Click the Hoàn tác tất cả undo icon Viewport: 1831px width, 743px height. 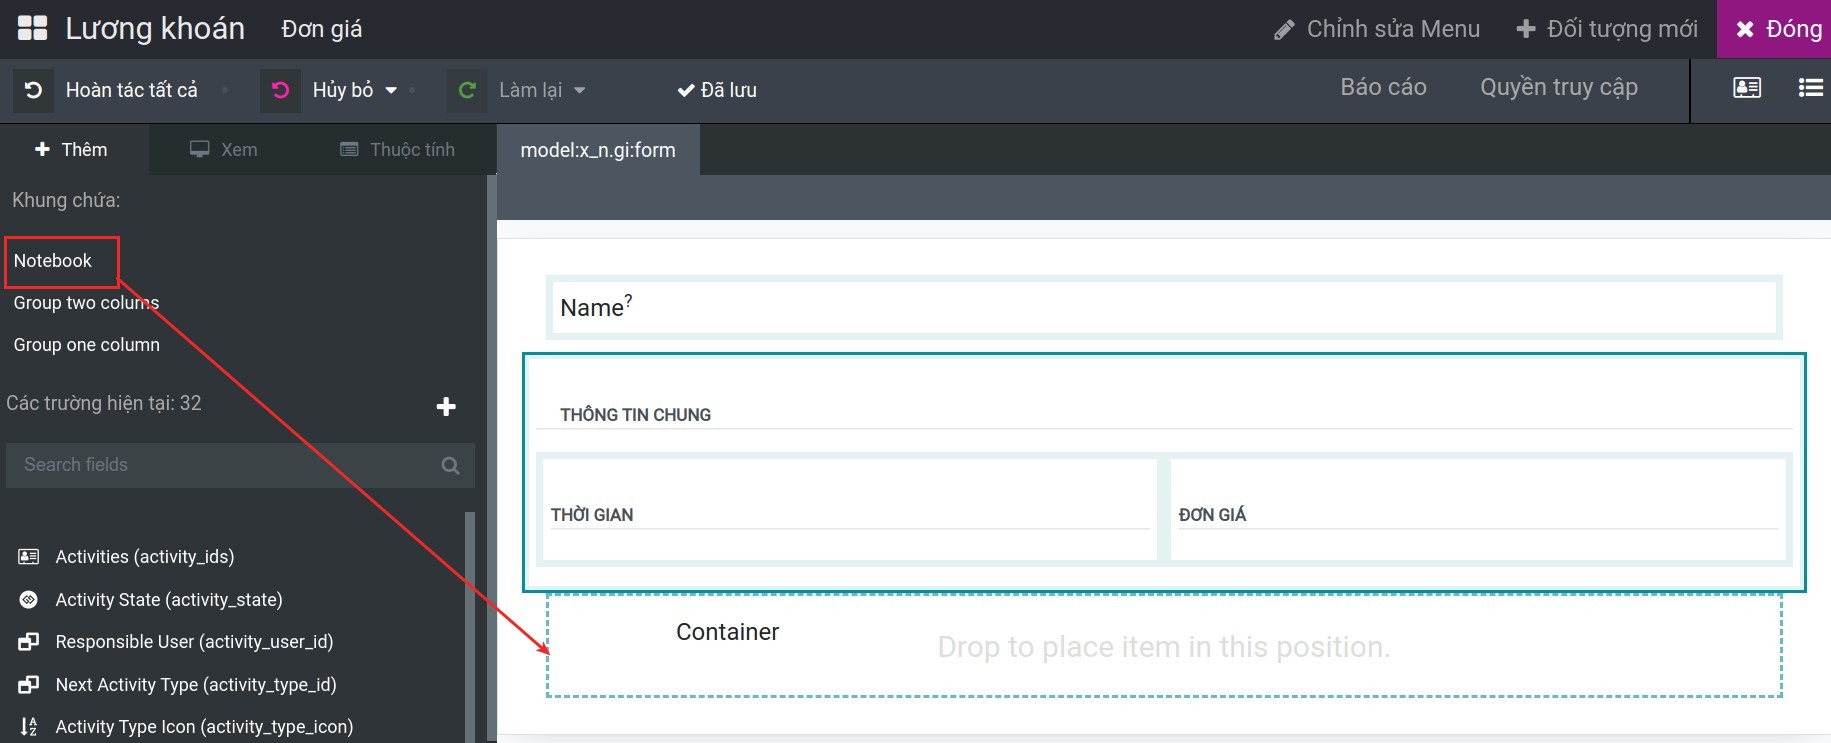33,90
